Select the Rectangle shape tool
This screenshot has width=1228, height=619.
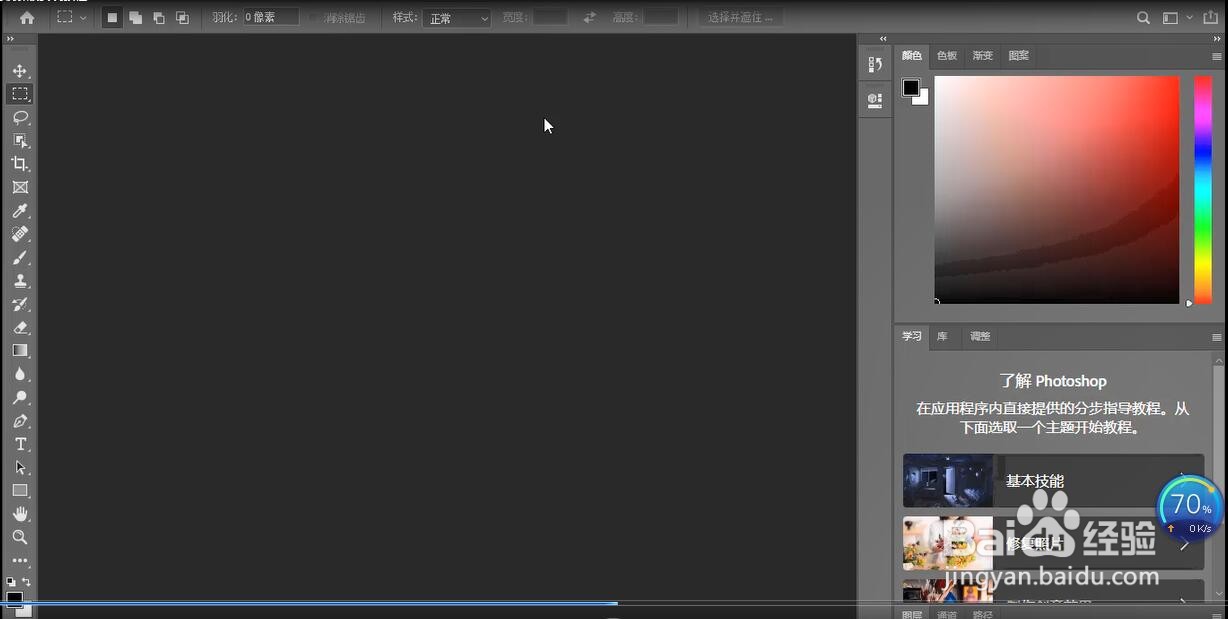[x=20, y=491]
